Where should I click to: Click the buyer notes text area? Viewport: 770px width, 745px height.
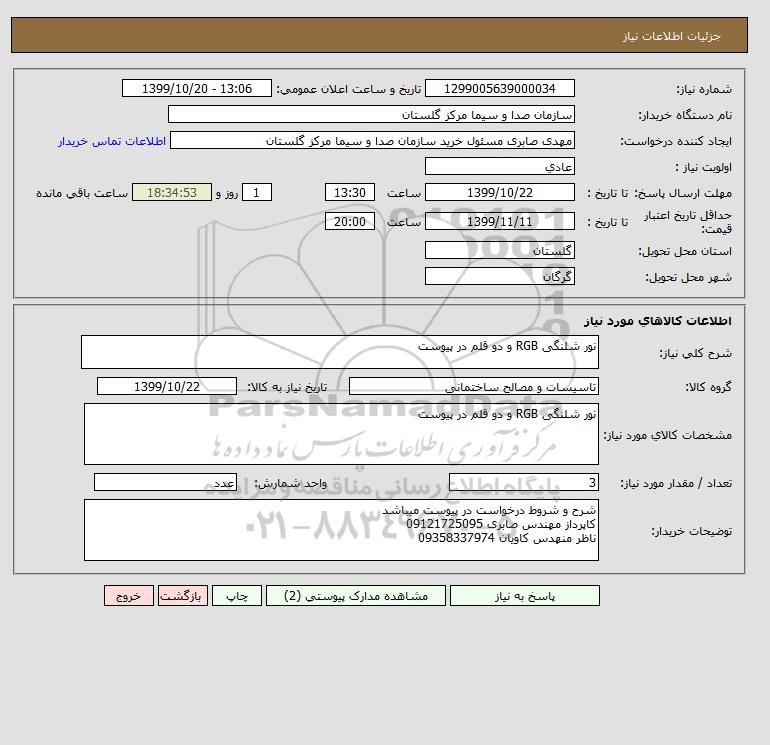tap(341, 530)
